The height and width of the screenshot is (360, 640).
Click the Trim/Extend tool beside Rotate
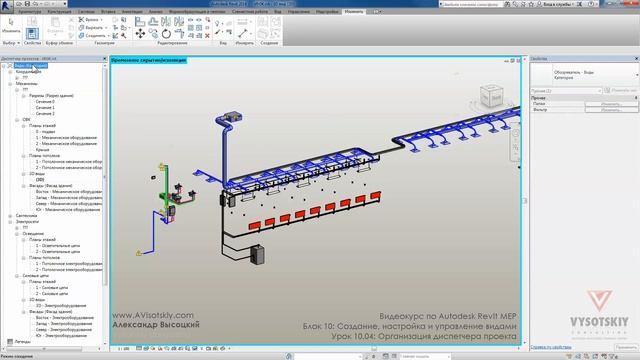179,33
